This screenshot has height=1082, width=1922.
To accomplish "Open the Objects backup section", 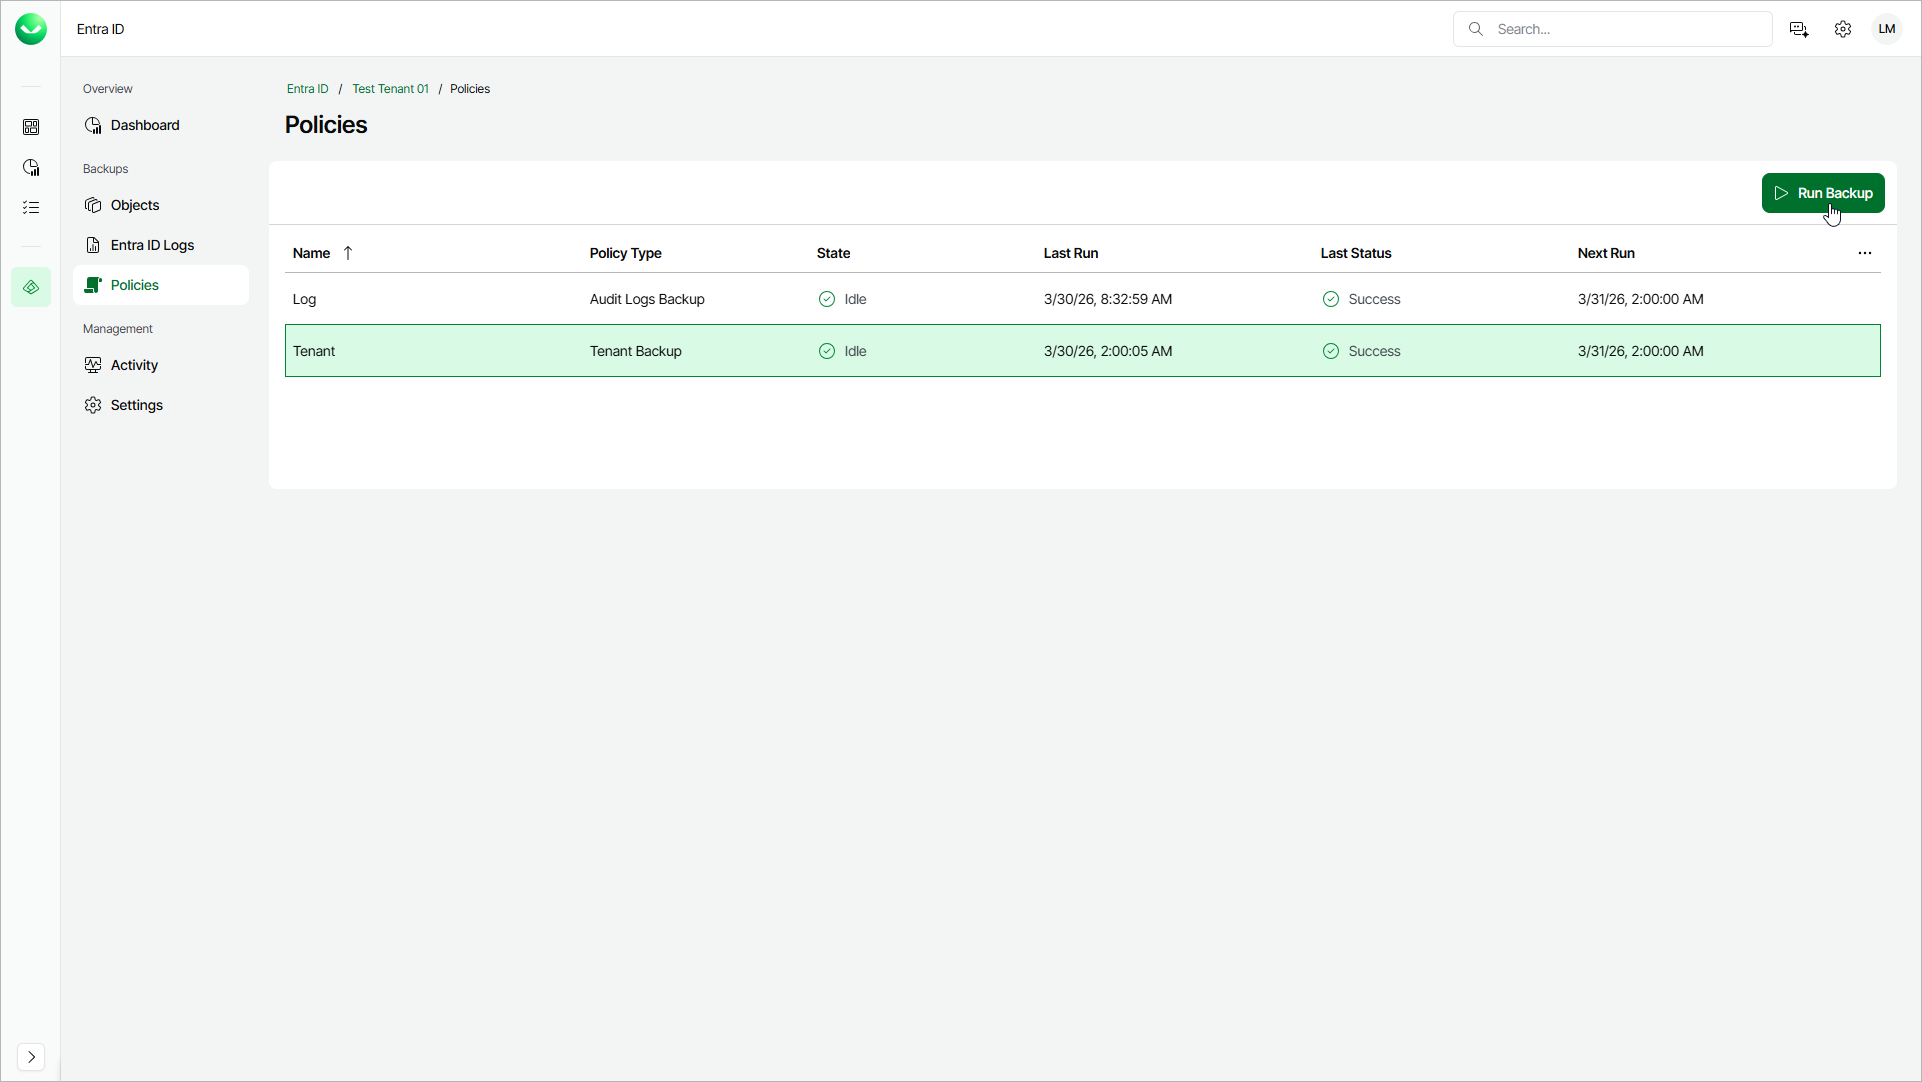I will 134,205.
